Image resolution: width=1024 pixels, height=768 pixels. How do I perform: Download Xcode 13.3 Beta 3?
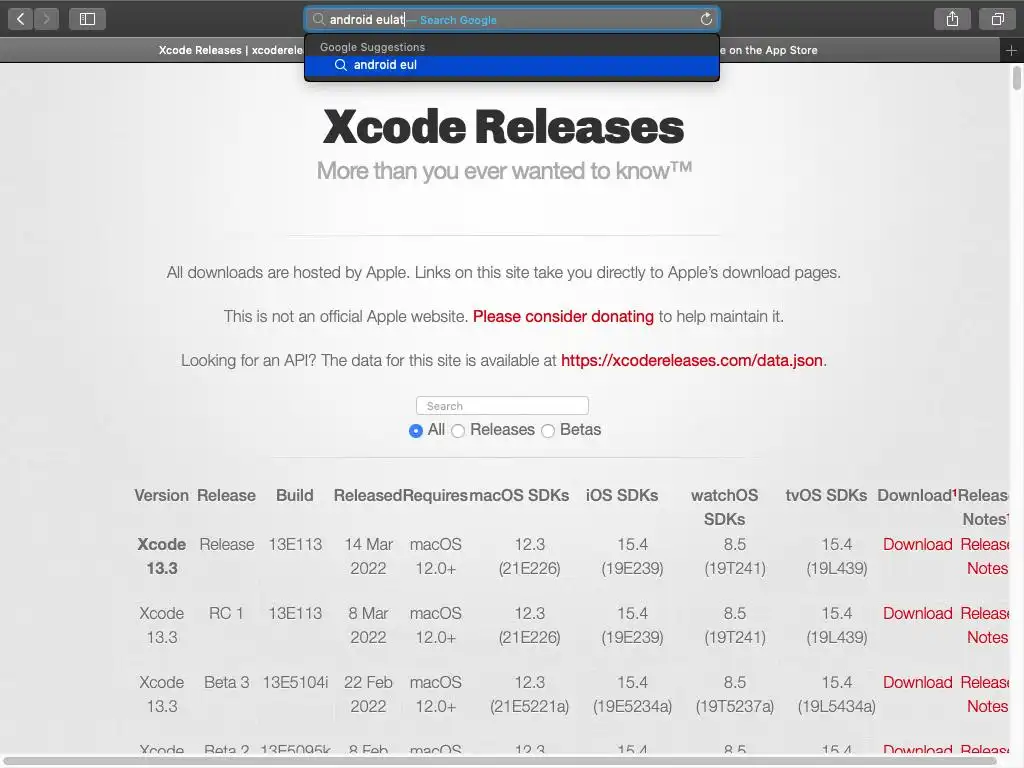coord(918,682)
